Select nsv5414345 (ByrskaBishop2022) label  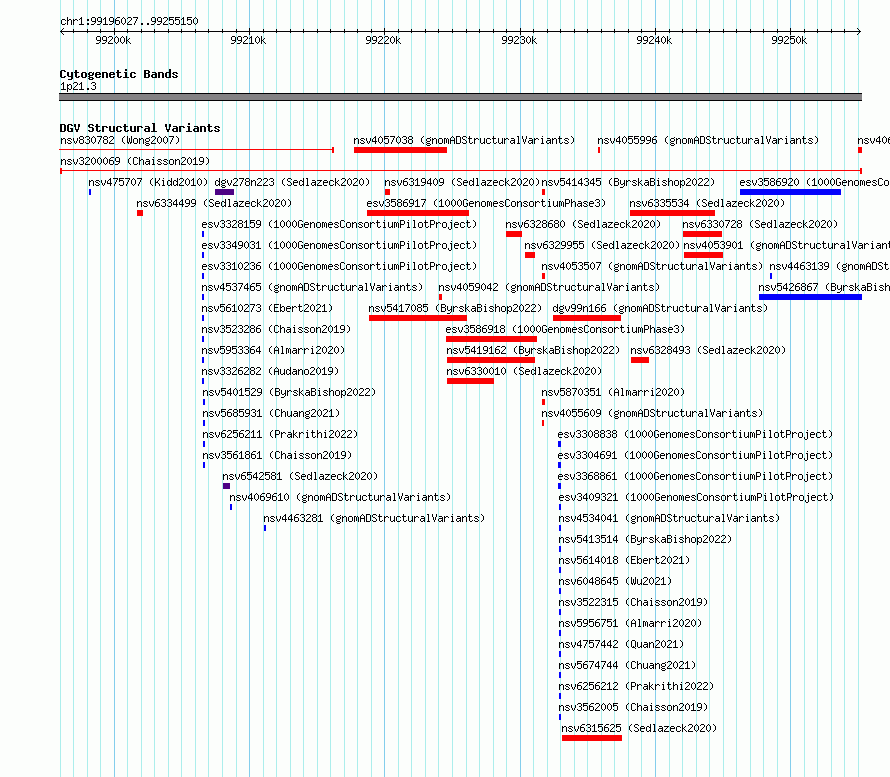(x=628, y=182)
